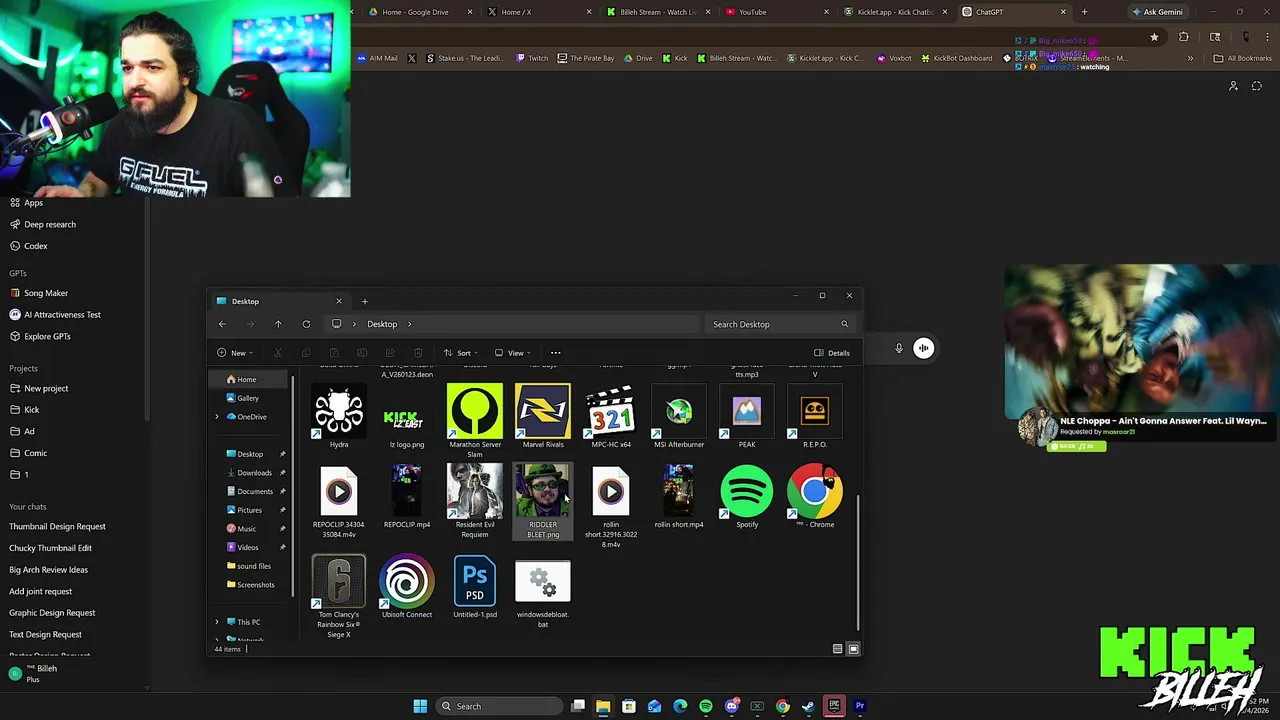Click the Ask Gemini button
1280x720 pixels.
tap(1157, 12)
